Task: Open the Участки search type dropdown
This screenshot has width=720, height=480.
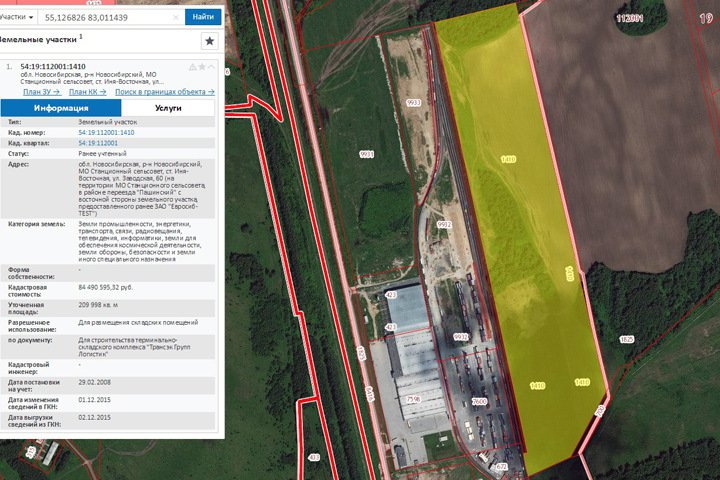Action: click(x=18, y=17)
